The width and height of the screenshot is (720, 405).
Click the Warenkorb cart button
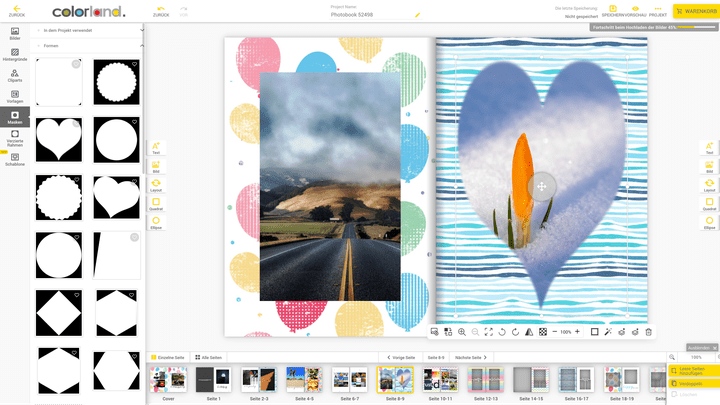(695, 11)
